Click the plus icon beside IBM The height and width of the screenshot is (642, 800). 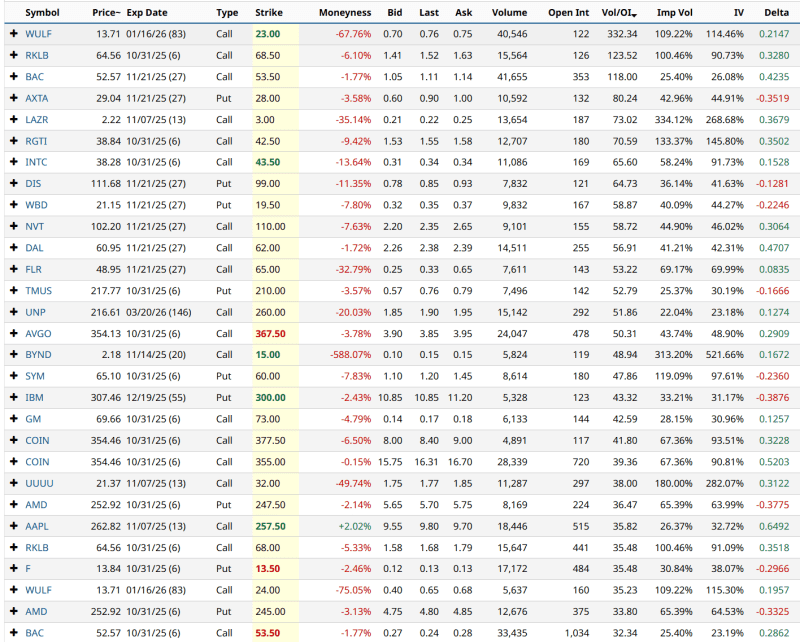point(13,398)
